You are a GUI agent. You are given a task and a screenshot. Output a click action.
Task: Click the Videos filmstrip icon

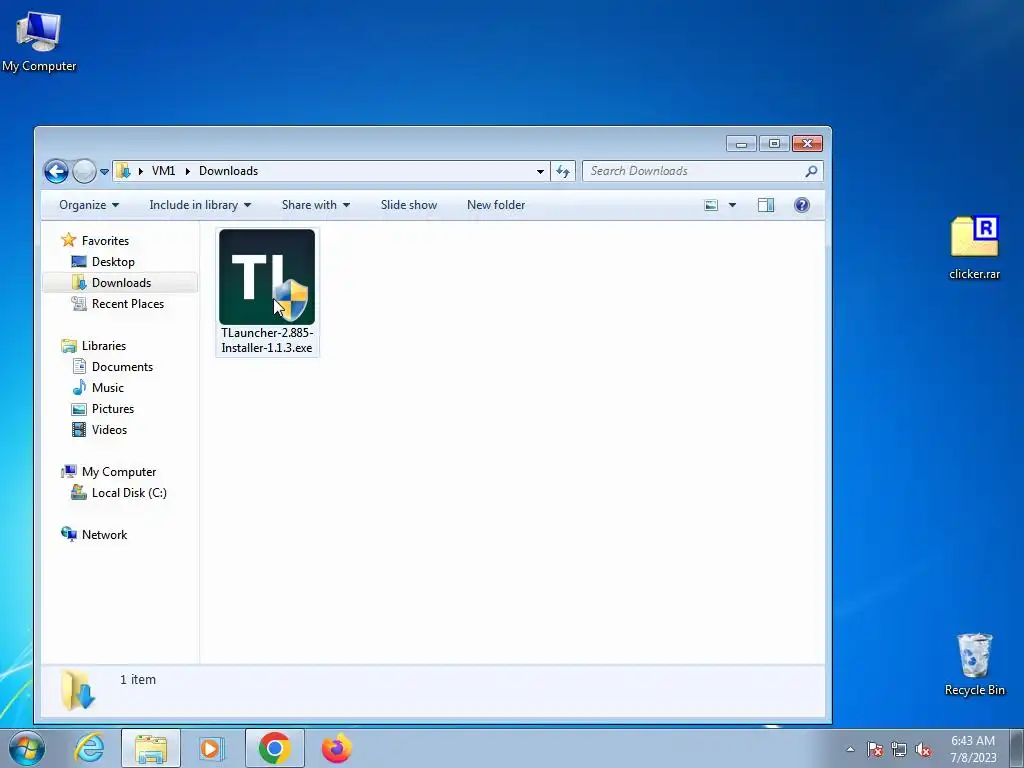[79, 430]
